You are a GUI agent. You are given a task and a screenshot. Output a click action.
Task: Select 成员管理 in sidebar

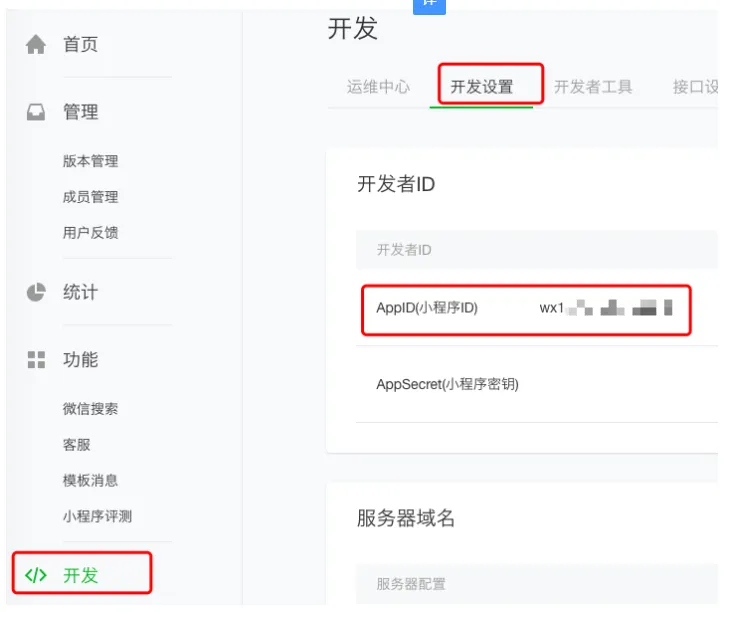pos(90,197)
